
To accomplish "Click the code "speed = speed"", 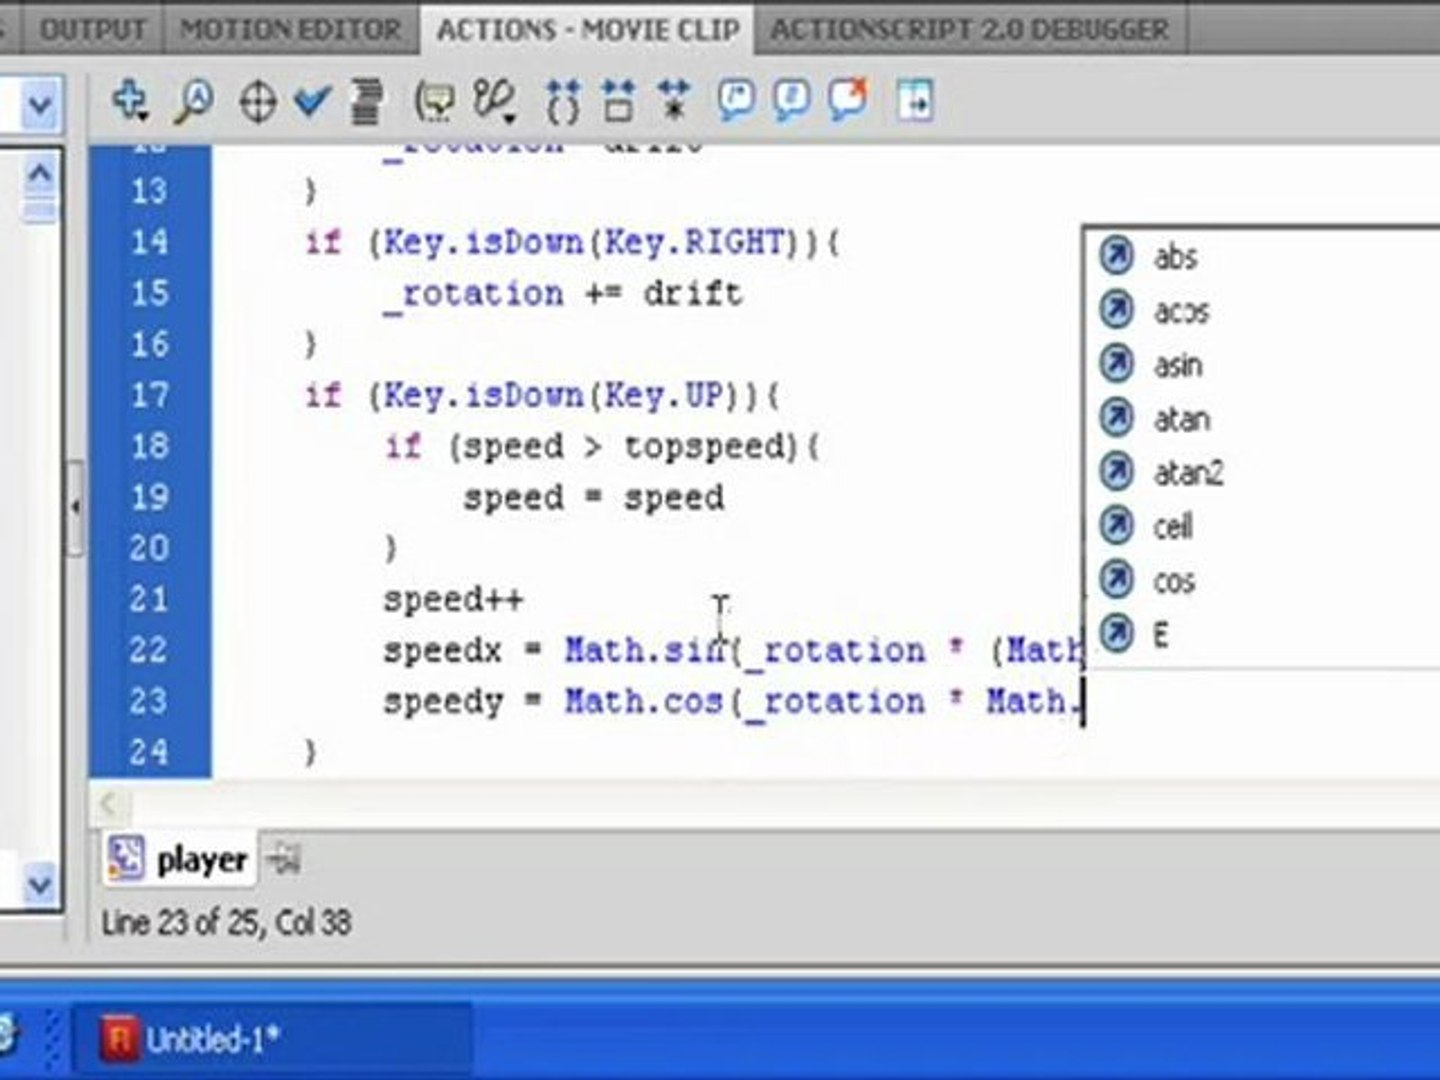I will 594,498.
